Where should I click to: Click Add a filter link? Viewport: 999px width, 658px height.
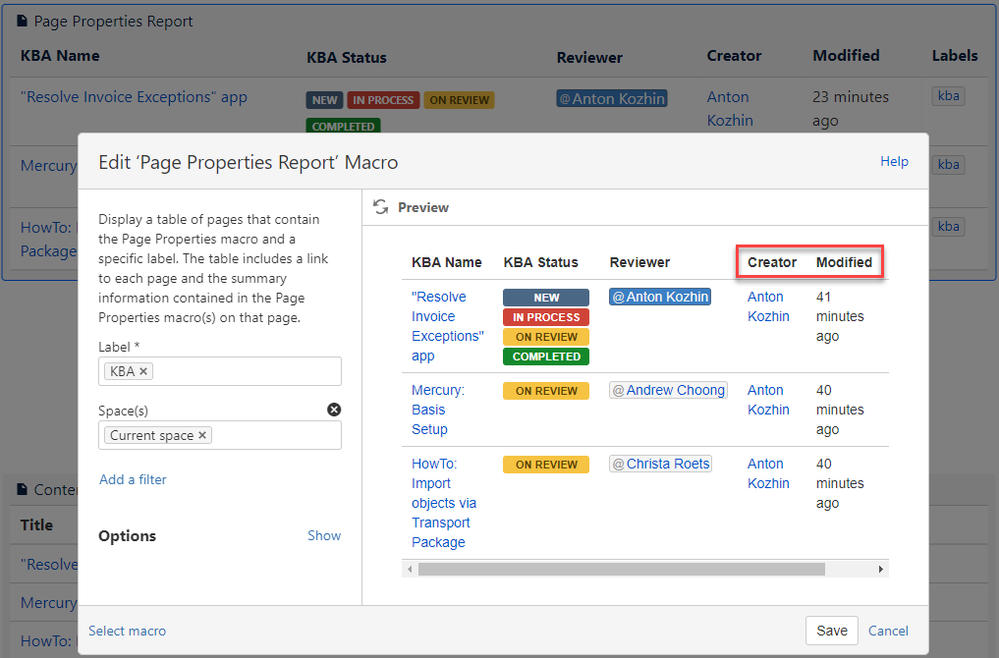coord(132,479)
